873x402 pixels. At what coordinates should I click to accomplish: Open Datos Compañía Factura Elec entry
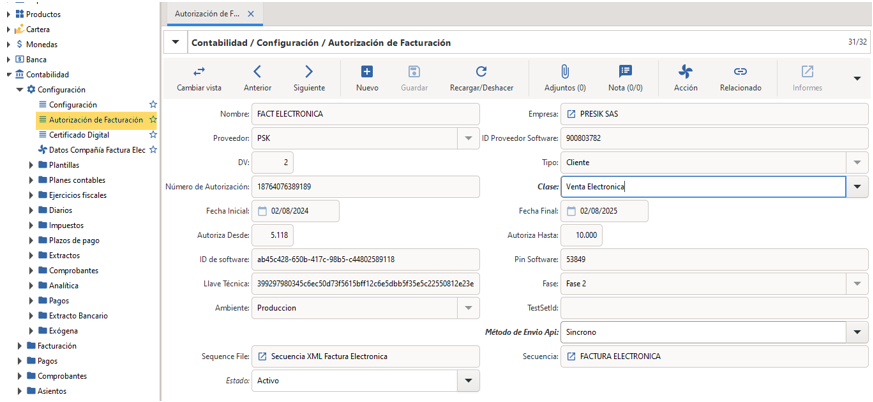(97, 150)
